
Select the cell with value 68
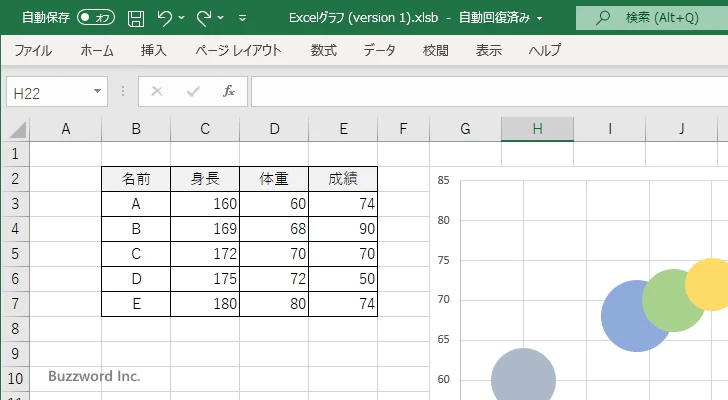coord(274,229)
